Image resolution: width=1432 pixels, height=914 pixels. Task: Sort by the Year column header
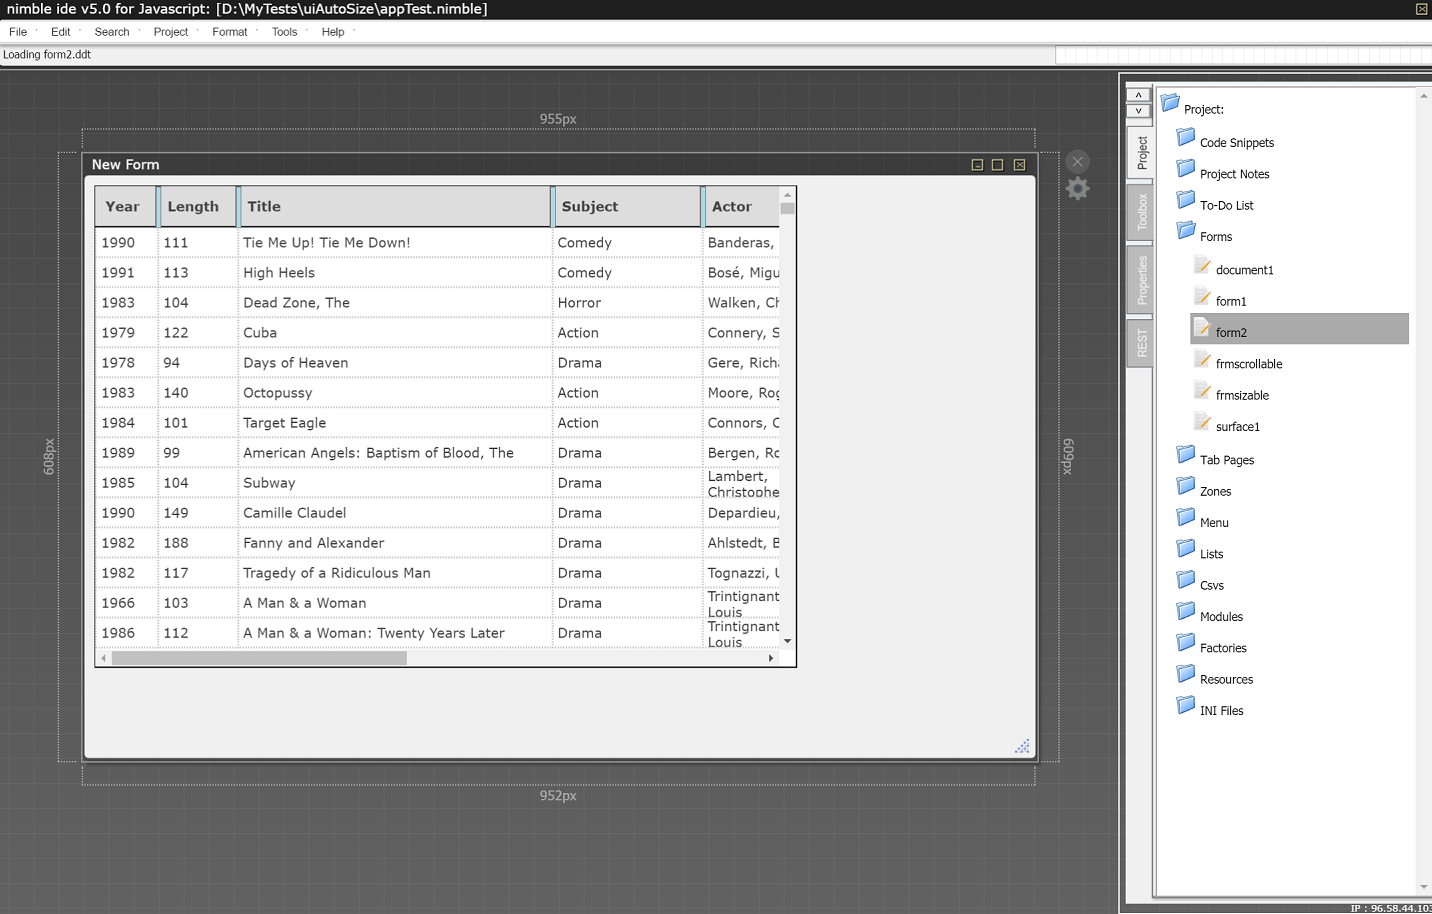coord(126,207)
